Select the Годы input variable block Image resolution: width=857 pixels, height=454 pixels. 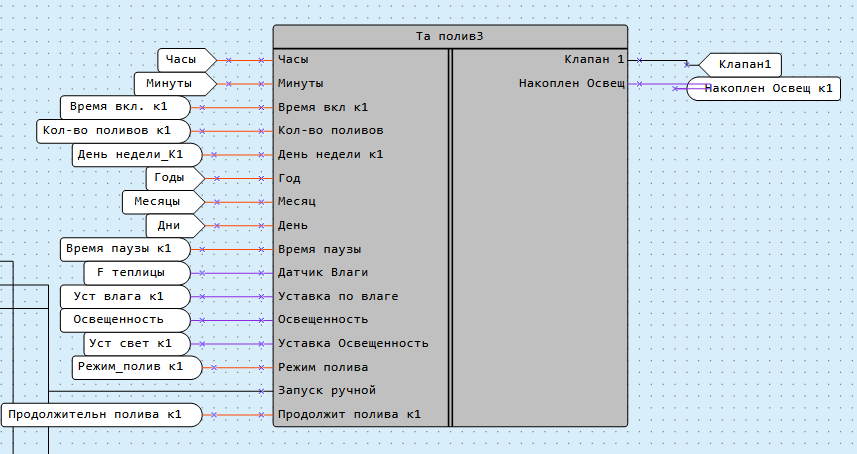pos(175,179)
